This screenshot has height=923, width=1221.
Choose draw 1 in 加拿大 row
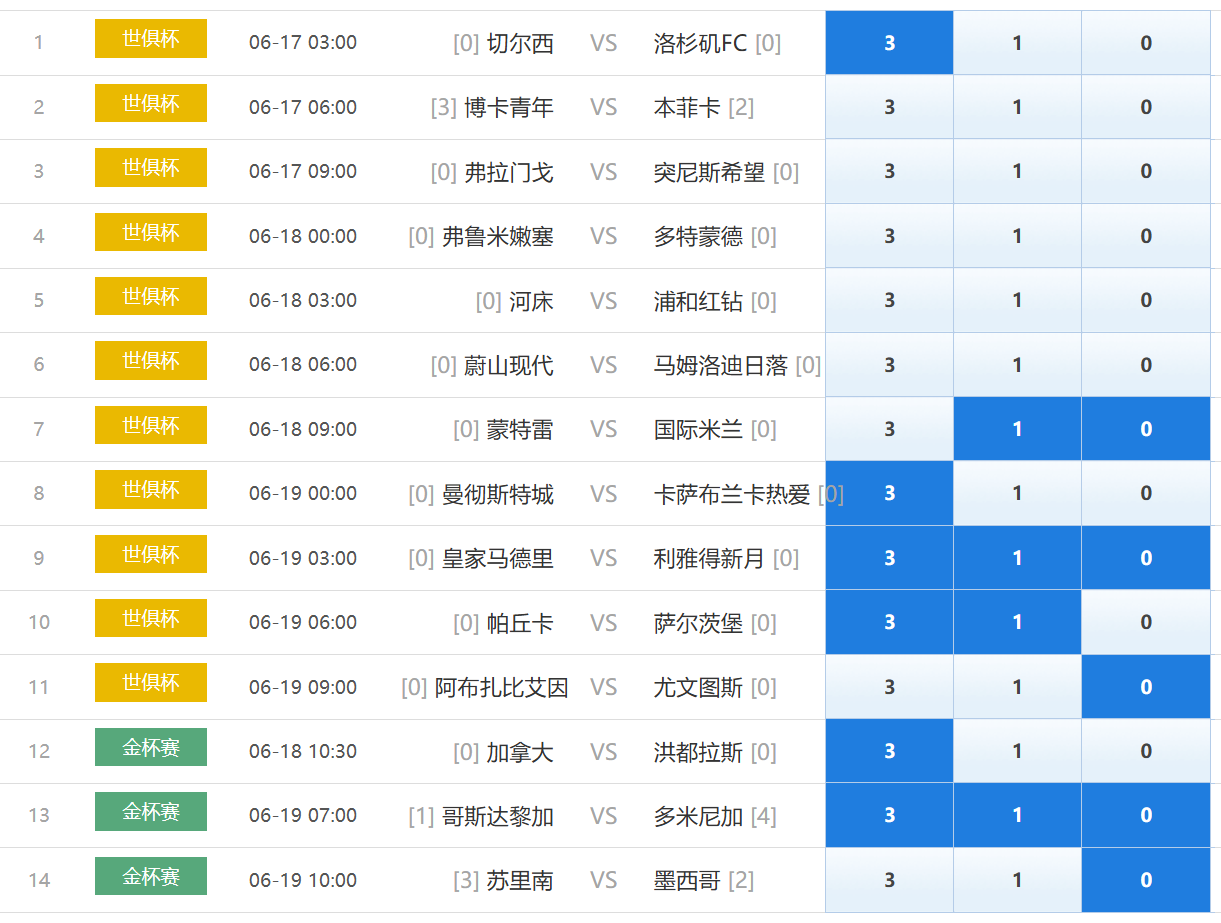(x=1017, y=751)
